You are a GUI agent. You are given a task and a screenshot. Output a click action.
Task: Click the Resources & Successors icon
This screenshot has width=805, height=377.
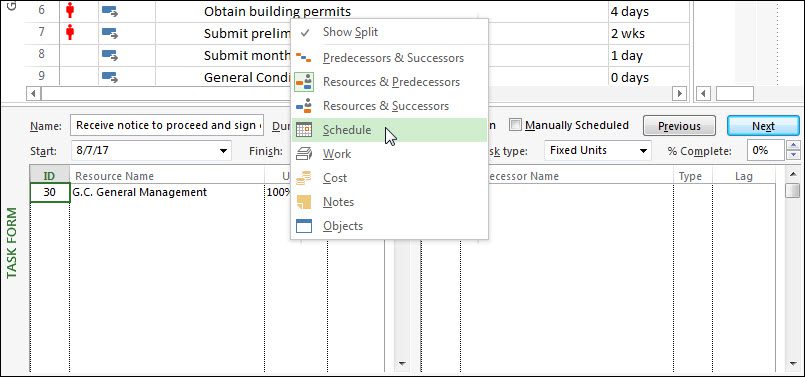pos(304,106)
